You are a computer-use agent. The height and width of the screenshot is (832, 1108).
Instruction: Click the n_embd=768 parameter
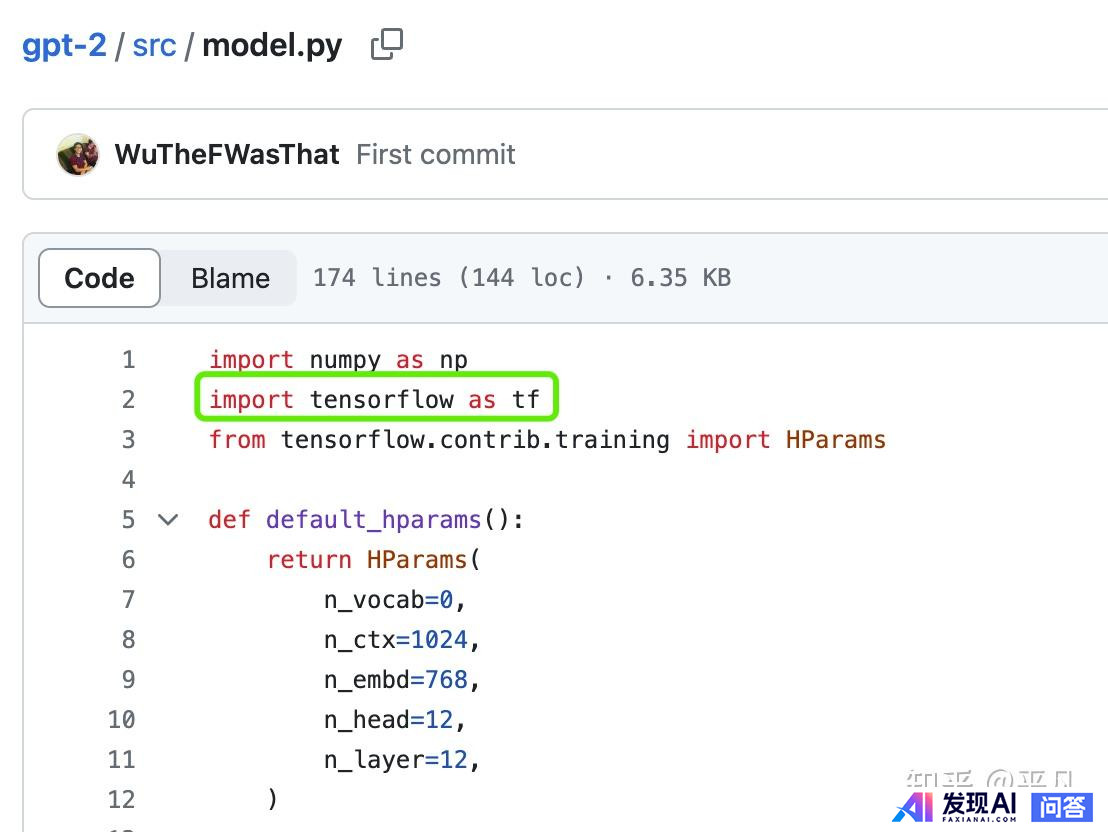pyautogui.click(x=401, y=680)
